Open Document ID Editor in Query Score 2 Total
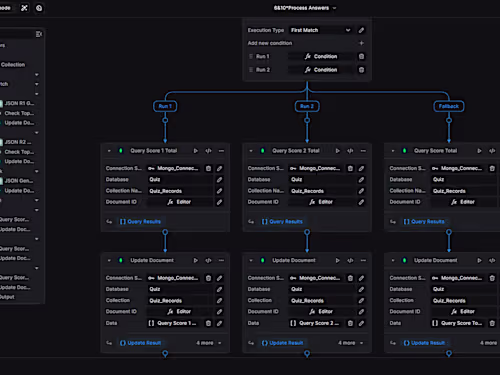 (x=321, y=202)
